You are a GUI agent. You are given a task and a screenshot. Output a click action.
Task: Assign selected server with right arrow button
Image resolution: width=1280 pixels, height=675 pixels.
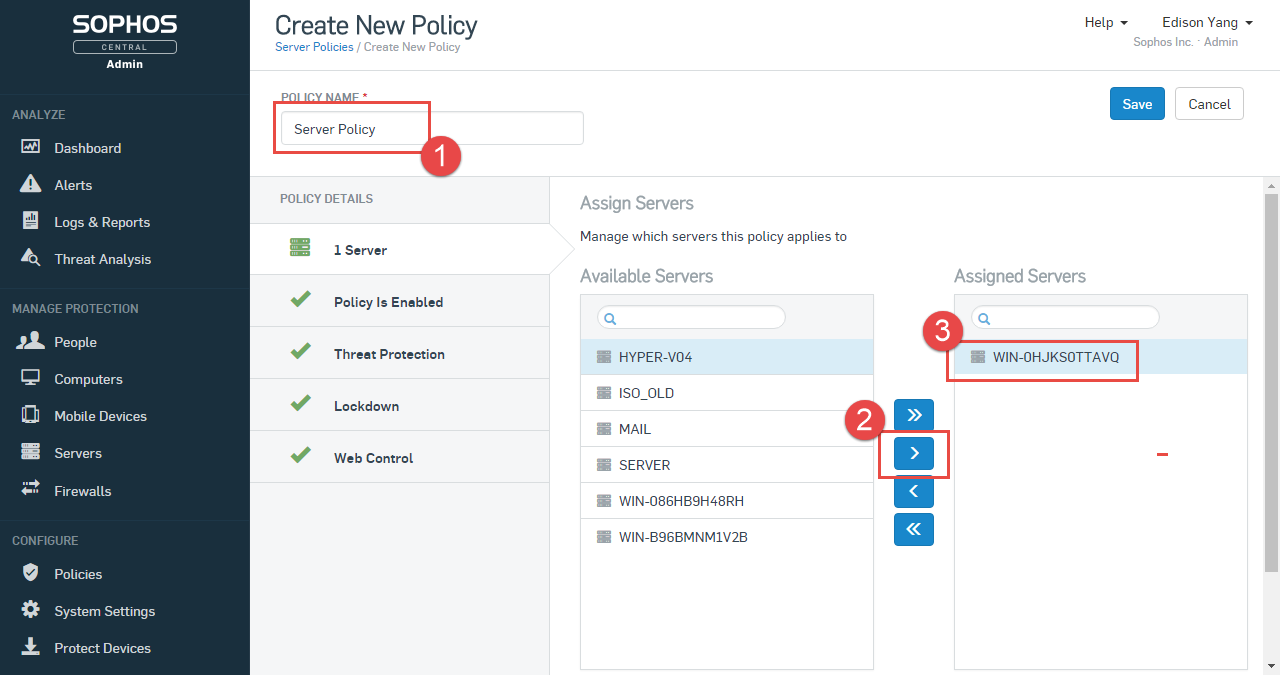click(914, 453)
